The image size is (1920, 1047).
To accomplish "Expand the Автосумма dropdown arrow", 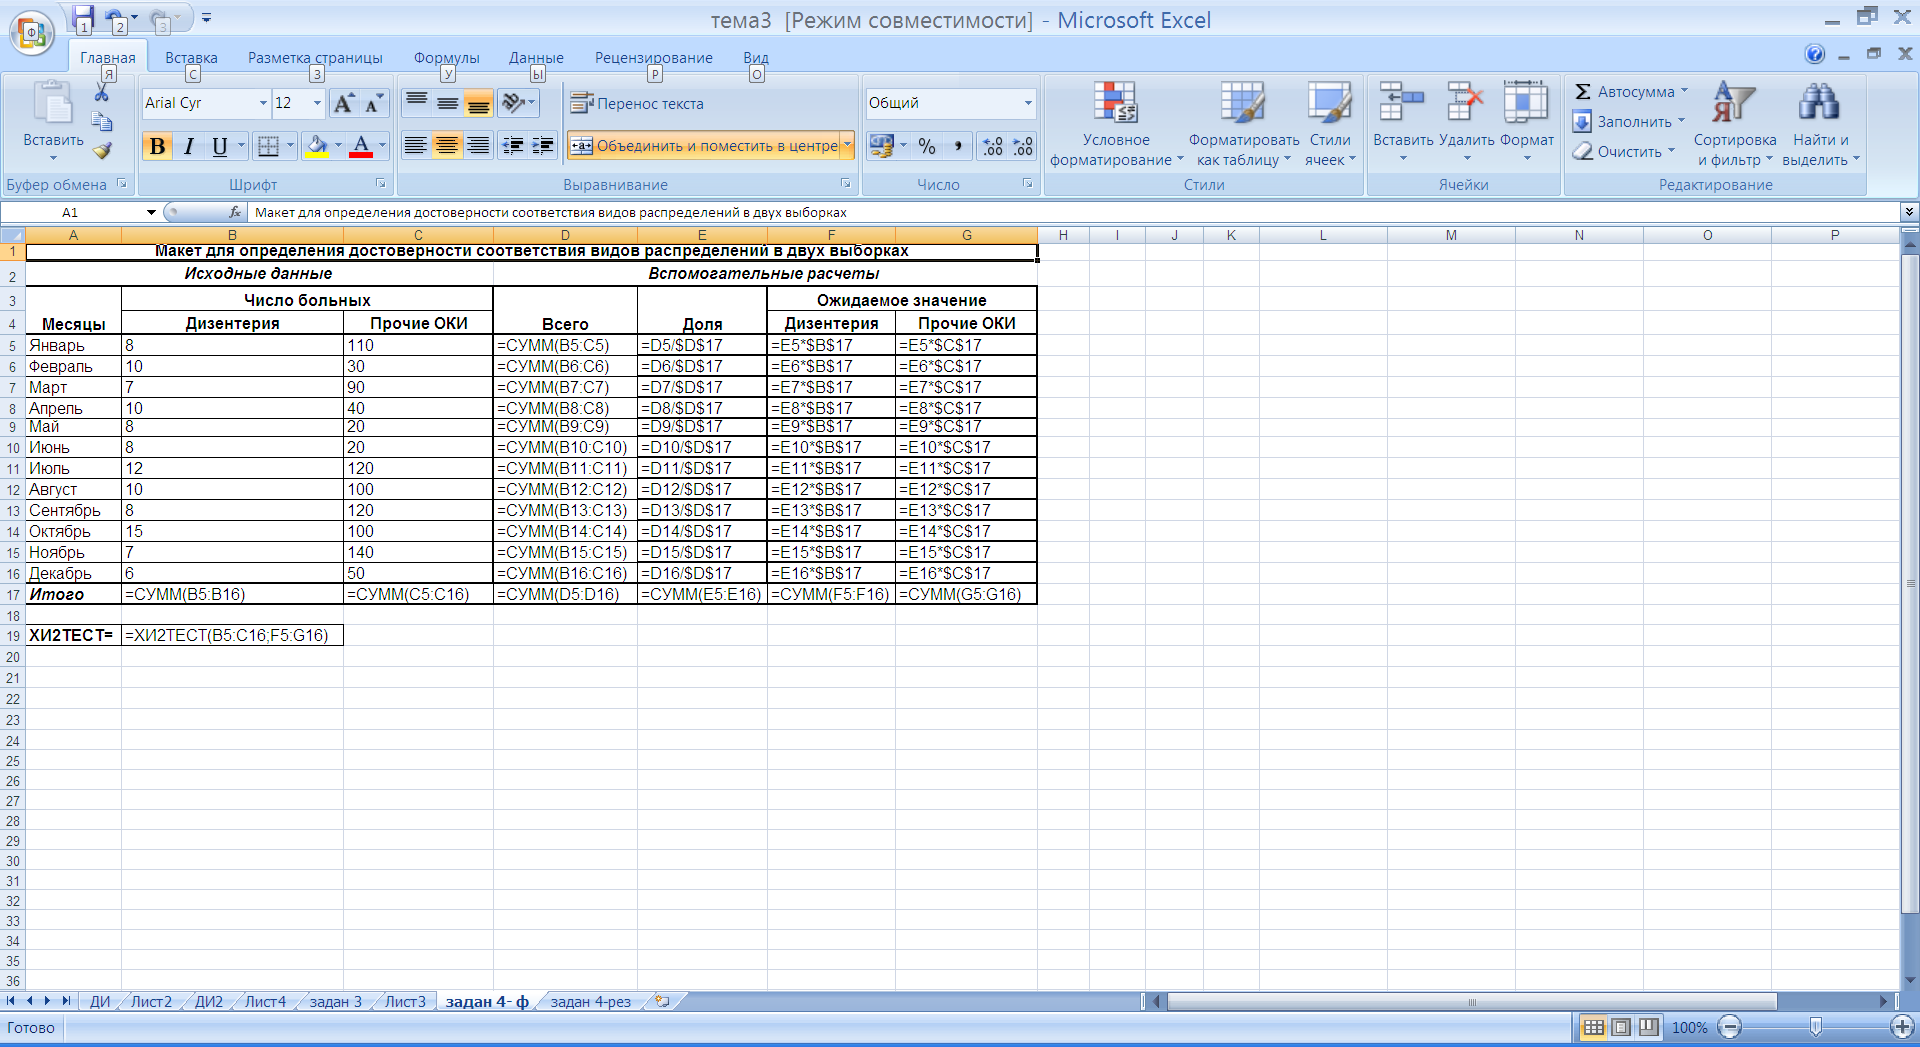I will coord(1684,92).
